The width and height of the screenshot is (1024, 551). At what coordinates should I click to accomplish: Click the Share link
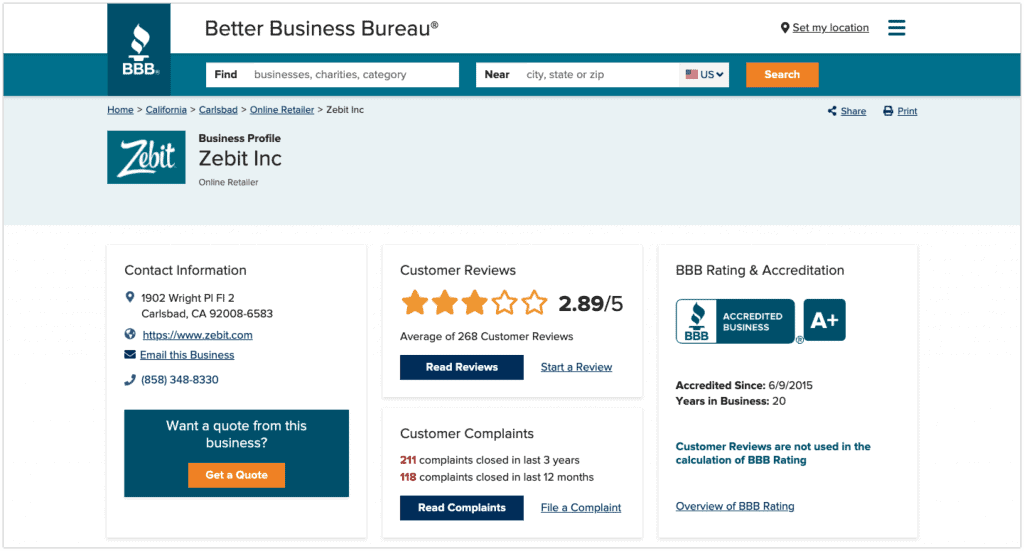(853, 111)
